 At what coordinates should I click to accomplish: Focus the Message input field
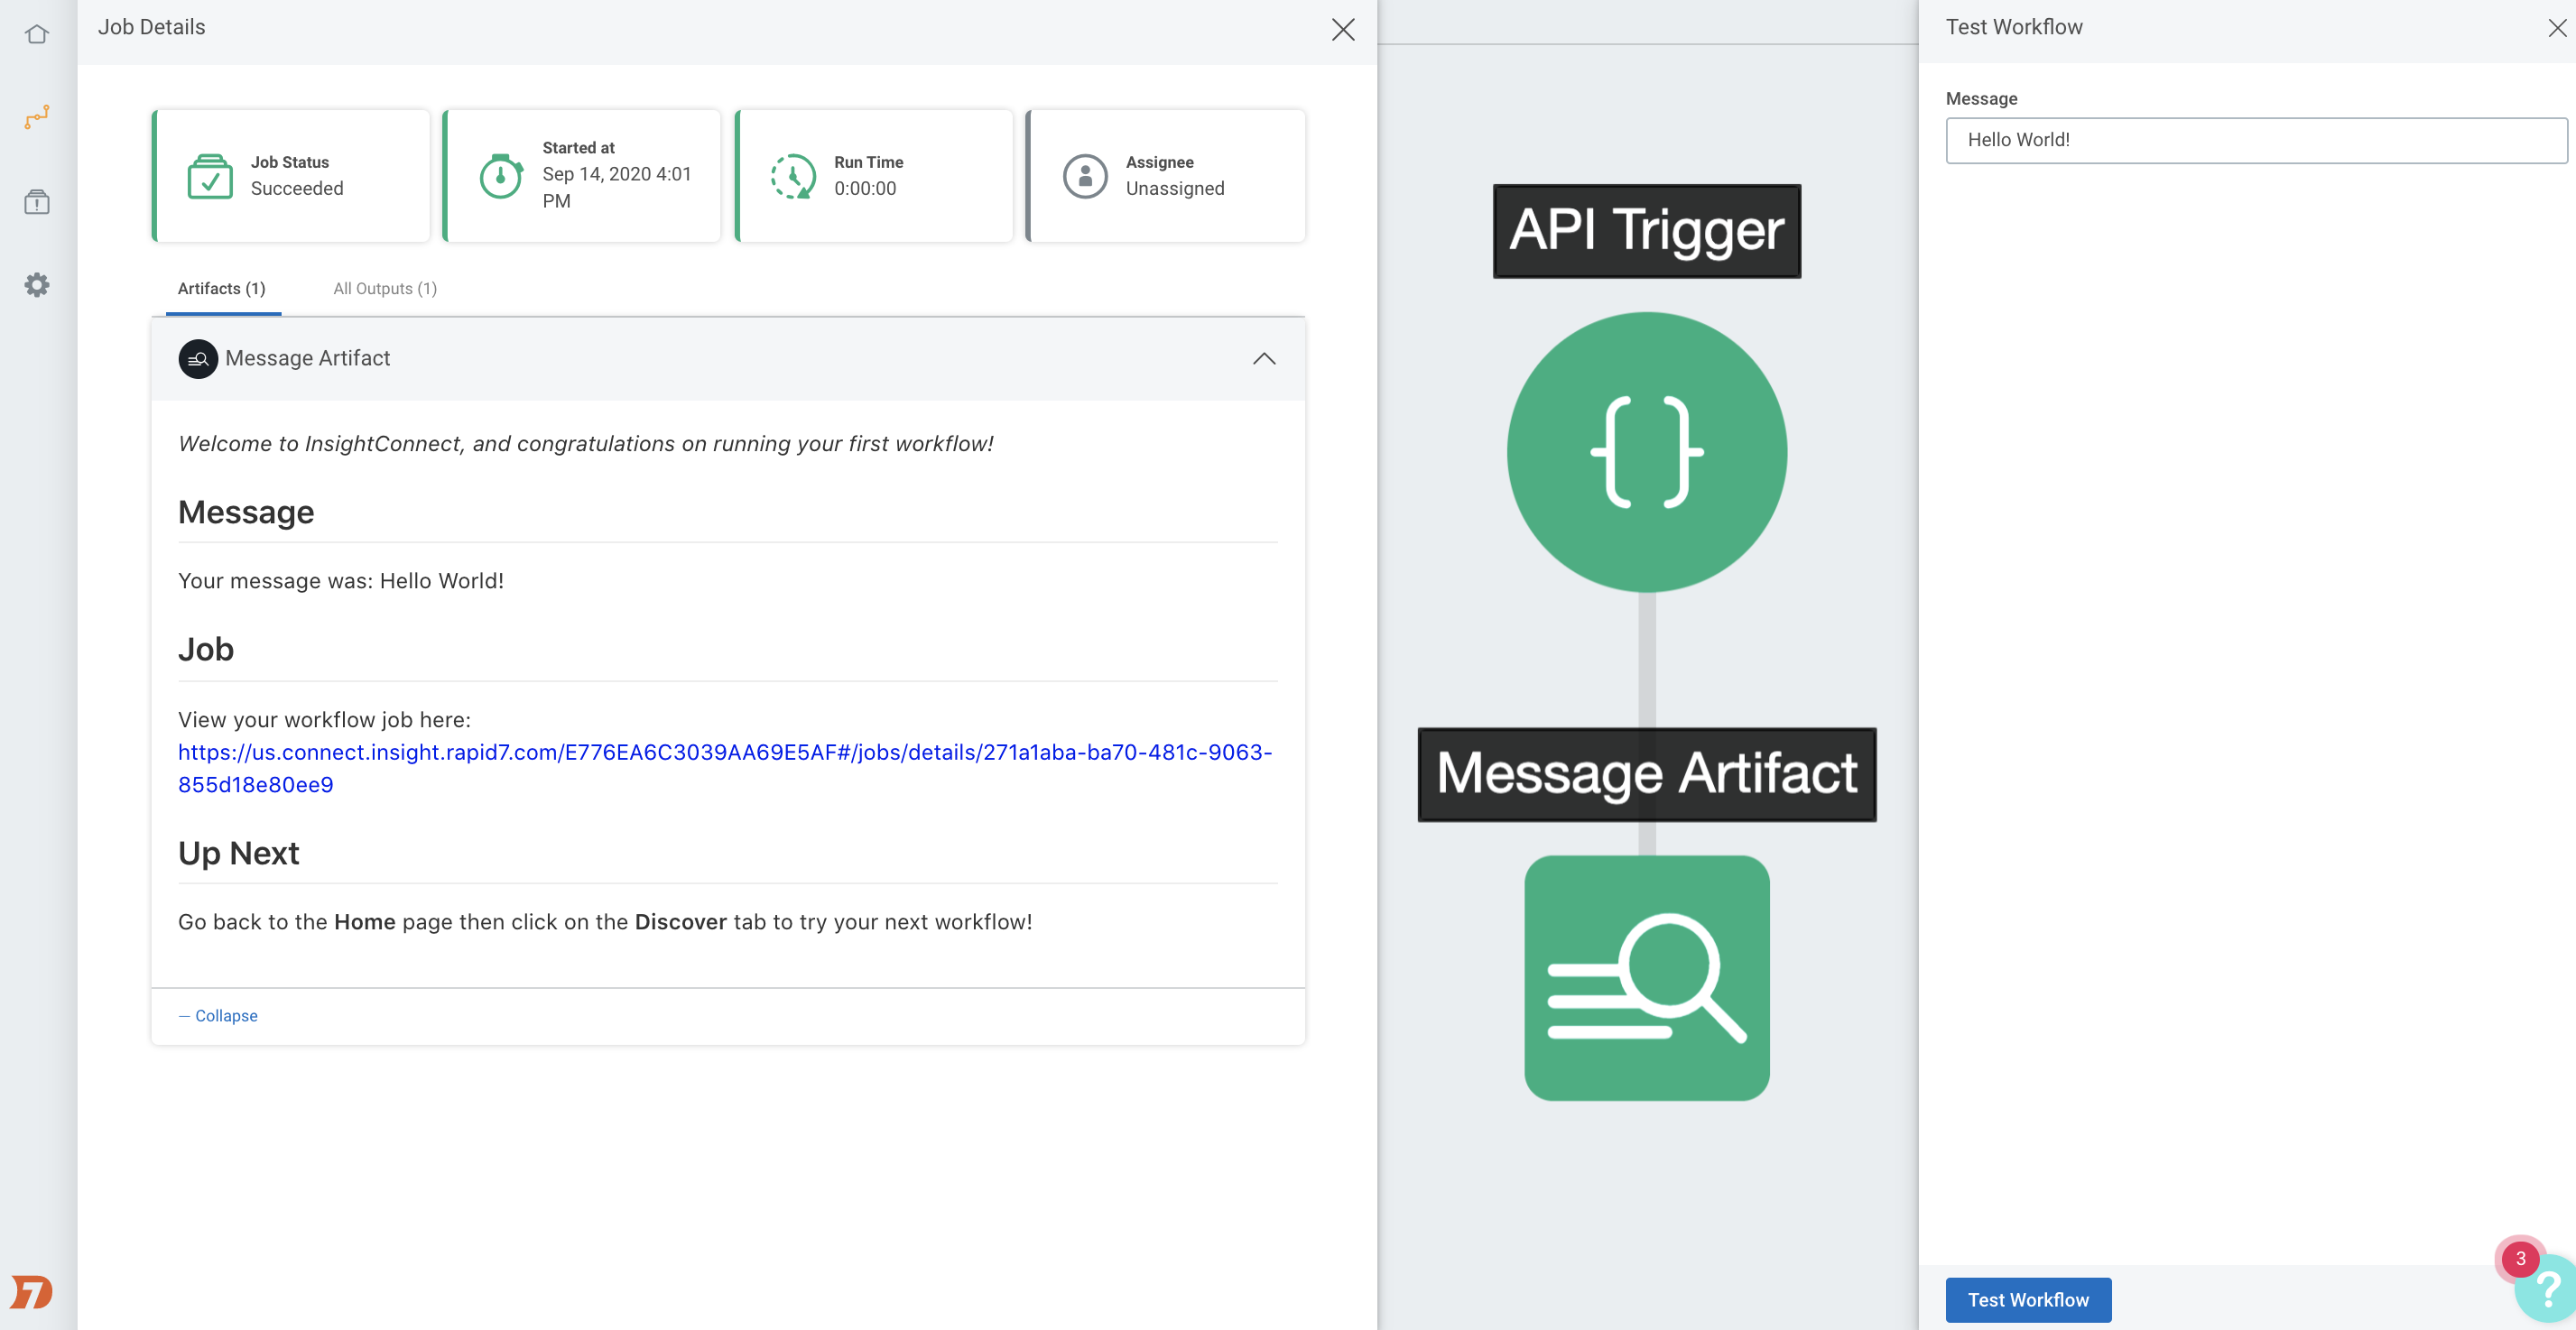click(x=2256, y=140)
